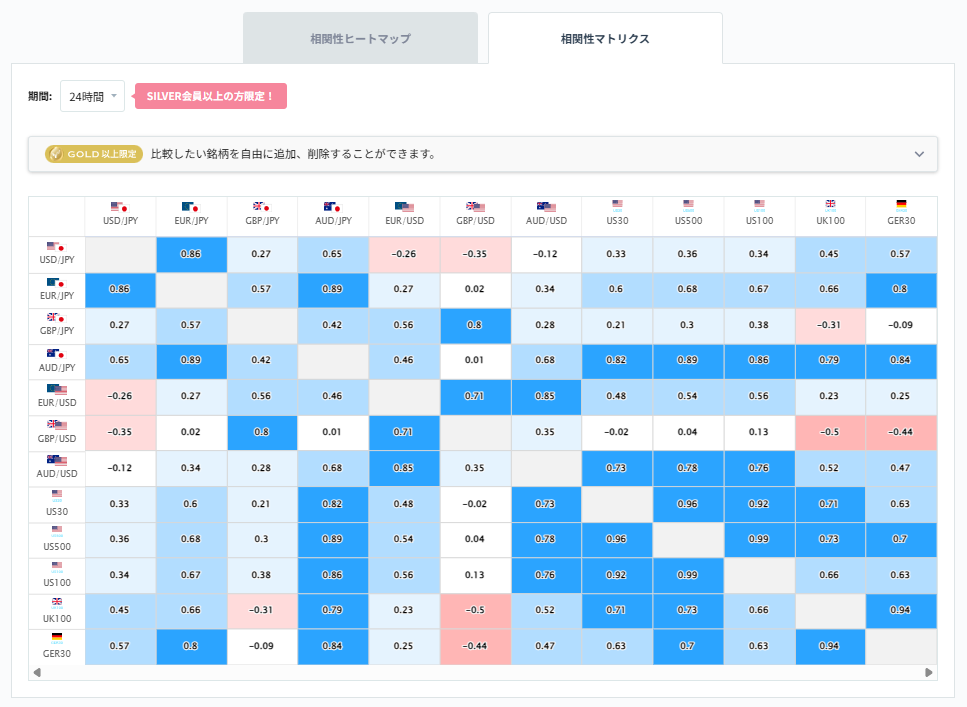Viewport: 967px width, 707px height.
Task: Select the 相関性マトリクス tab
Action: pos(604,38)
